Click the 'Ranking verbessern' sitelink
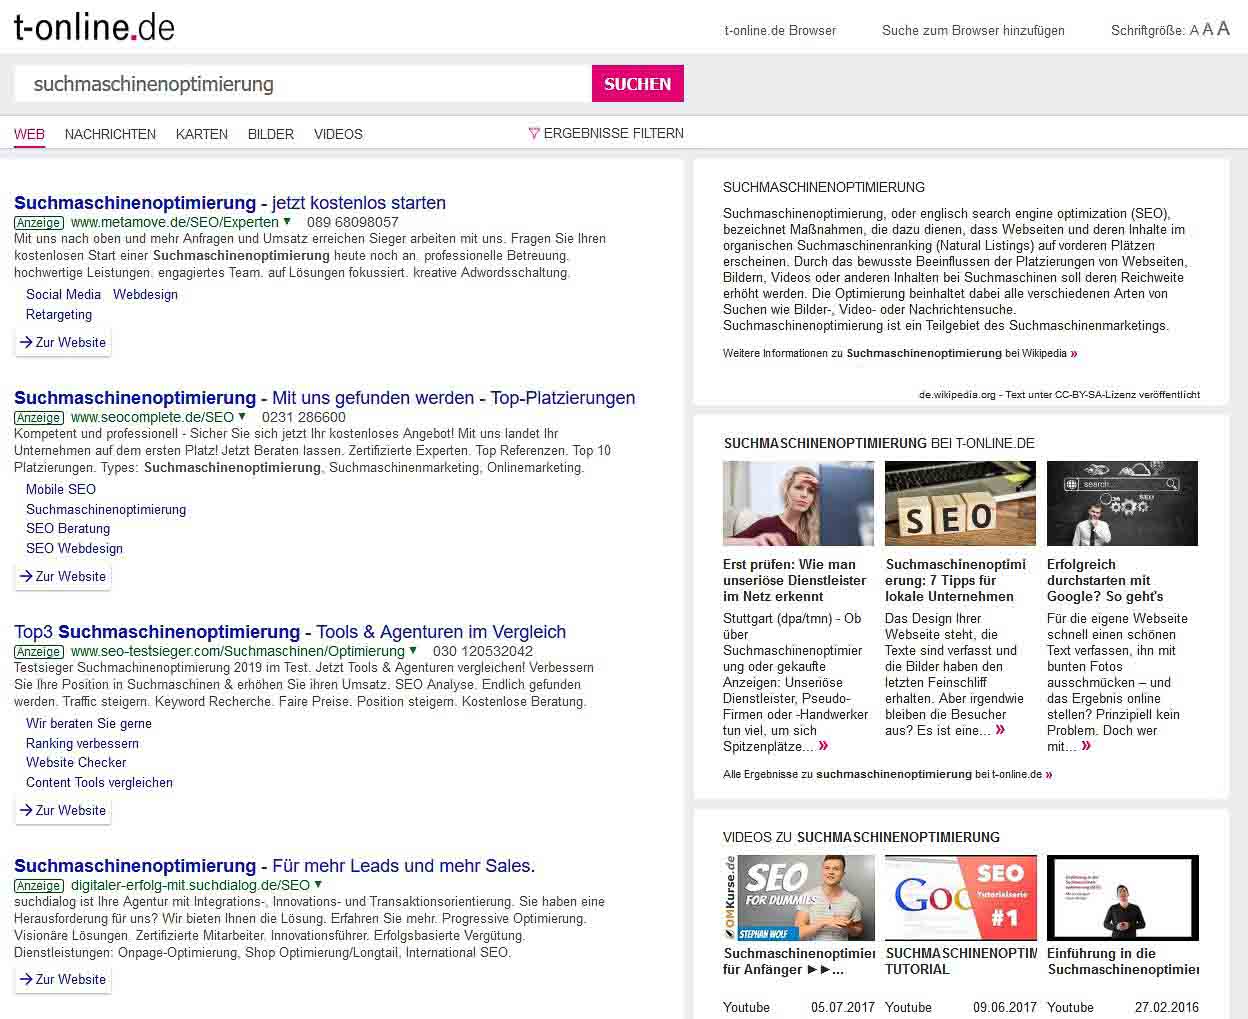The height and width of the screenshot is (1019, 1248). [82, 743]
